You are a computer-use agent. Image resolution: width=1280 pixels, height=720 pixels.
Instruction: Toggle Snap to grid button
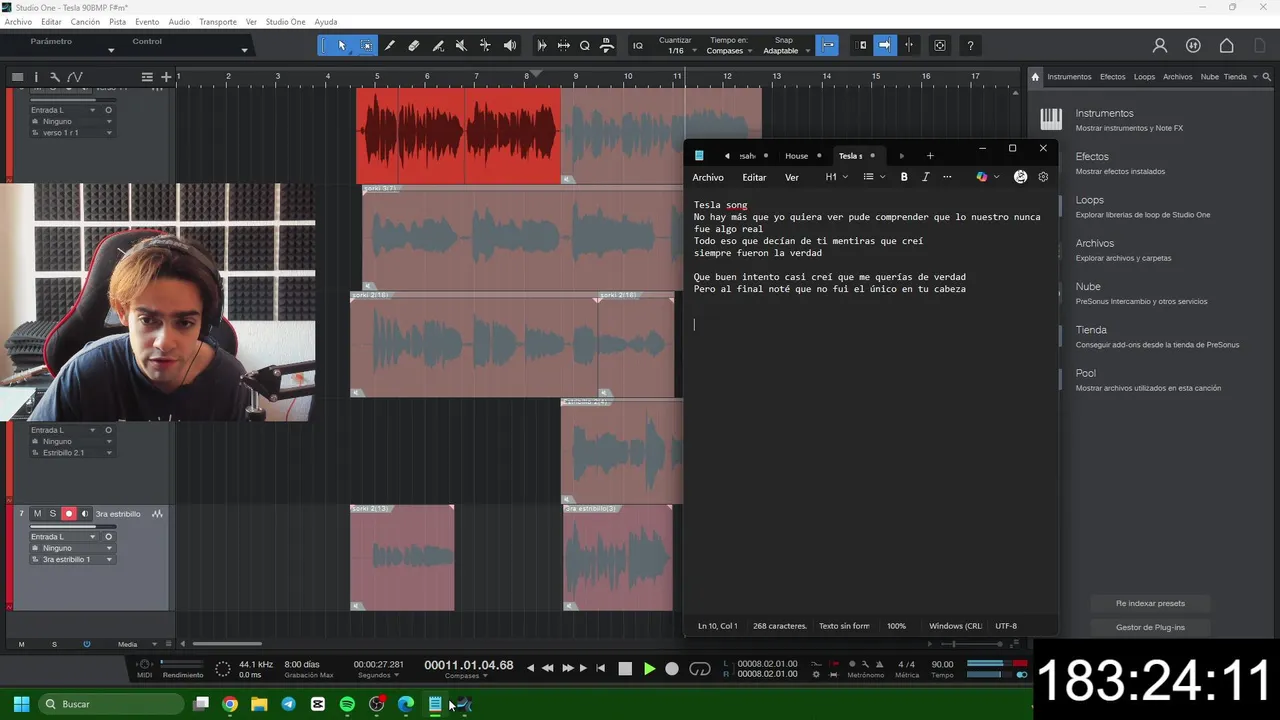coord(827,45)
